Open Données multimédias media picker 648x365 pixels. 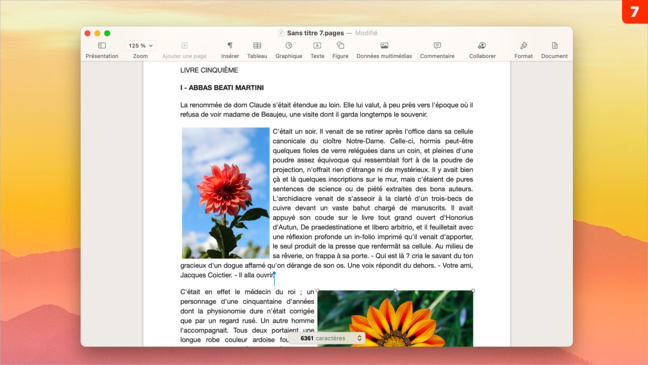(x=384, y=45)
